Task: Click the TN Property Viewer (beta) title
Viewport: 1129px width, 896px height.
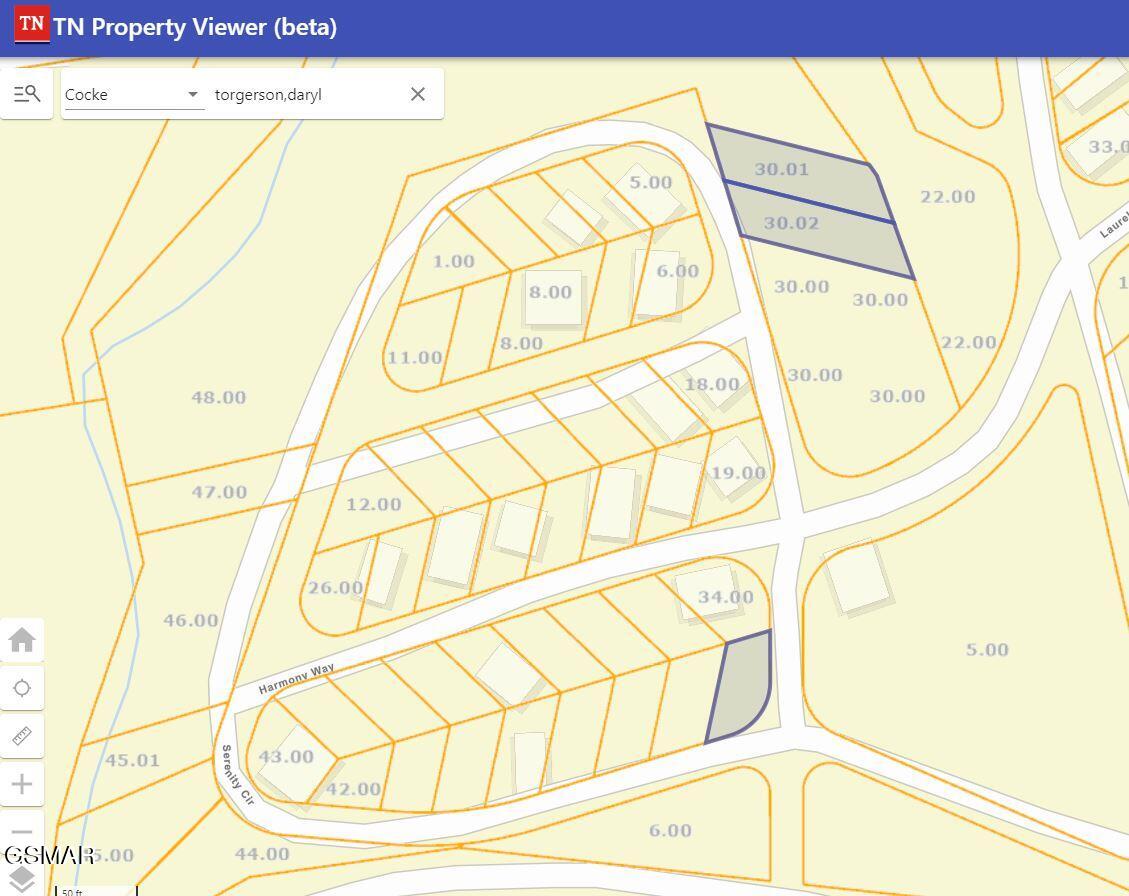Action: pos(195,27)
